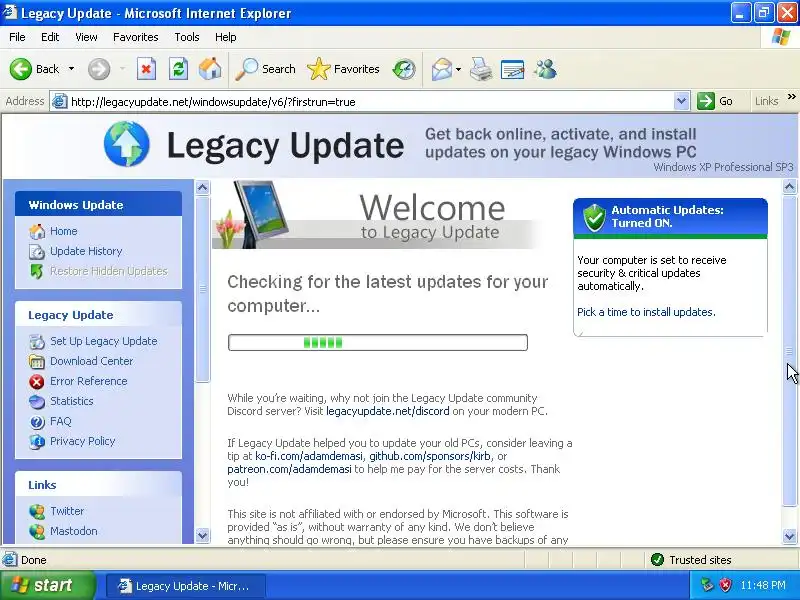Click the Trusted sites status bar zone
800x600 pixels.
click(691, 560)
